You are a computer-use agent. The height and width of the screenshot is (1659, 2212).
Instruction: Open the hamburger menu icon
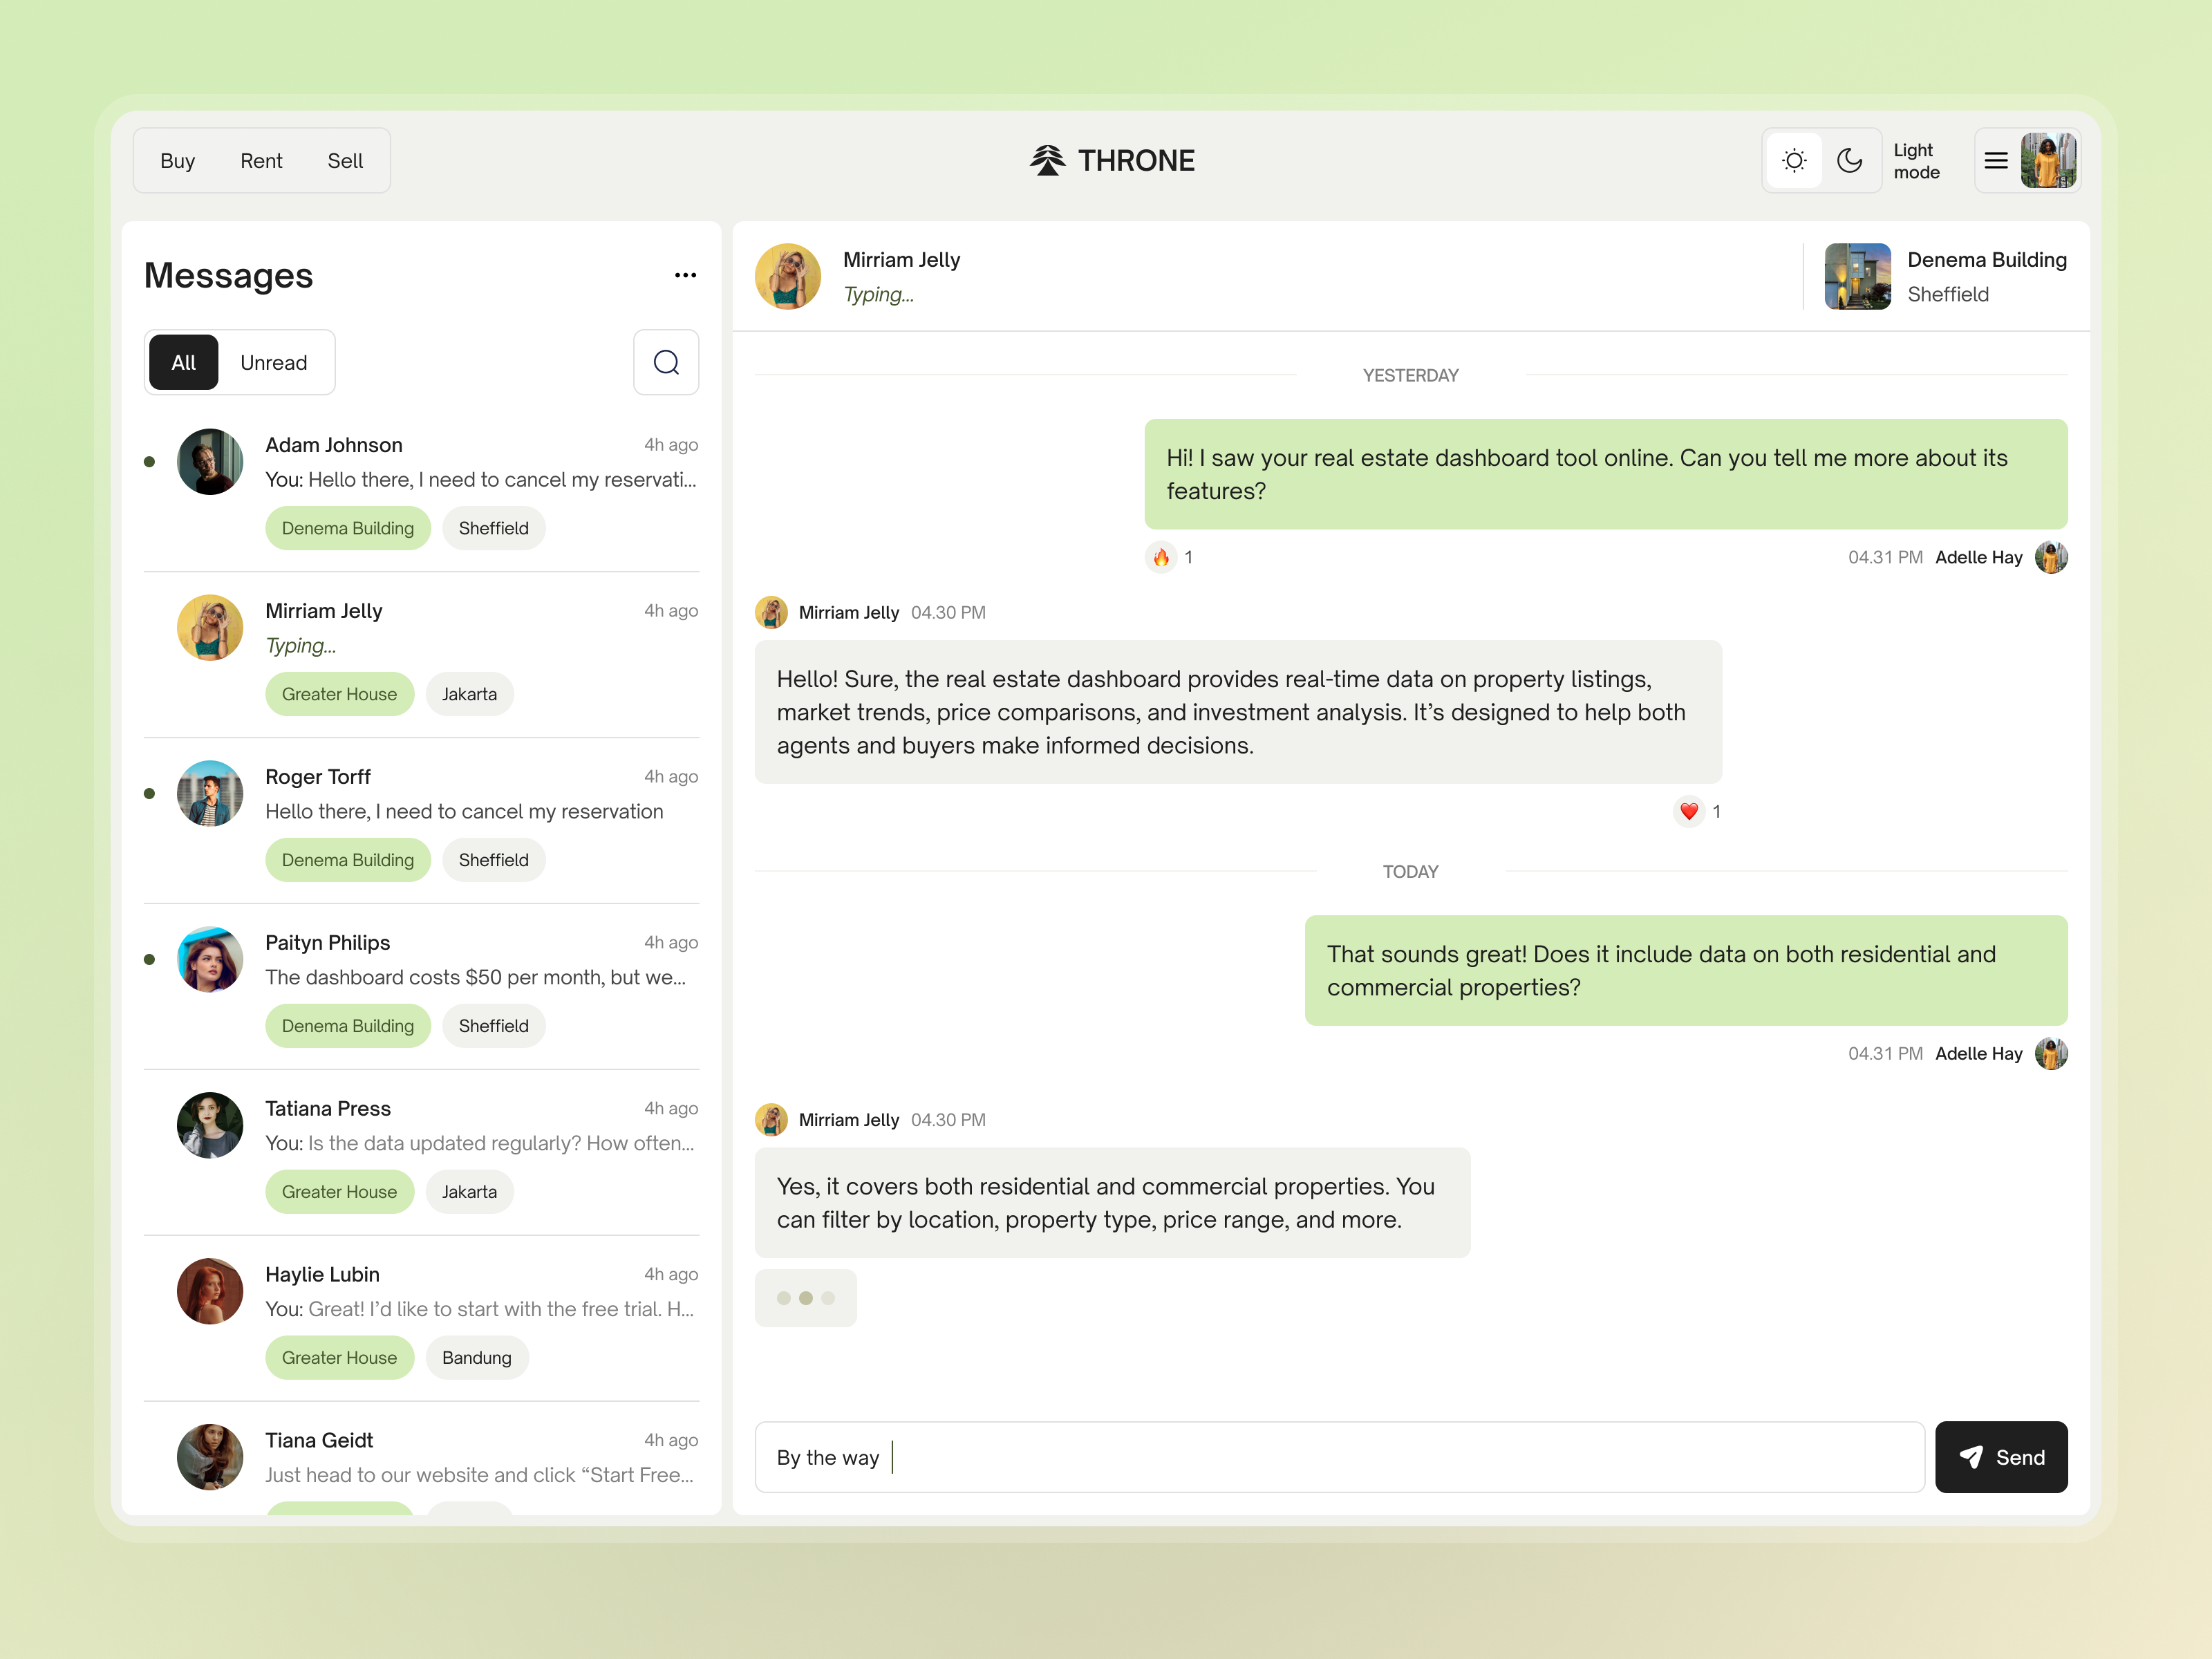(1996, 160)
